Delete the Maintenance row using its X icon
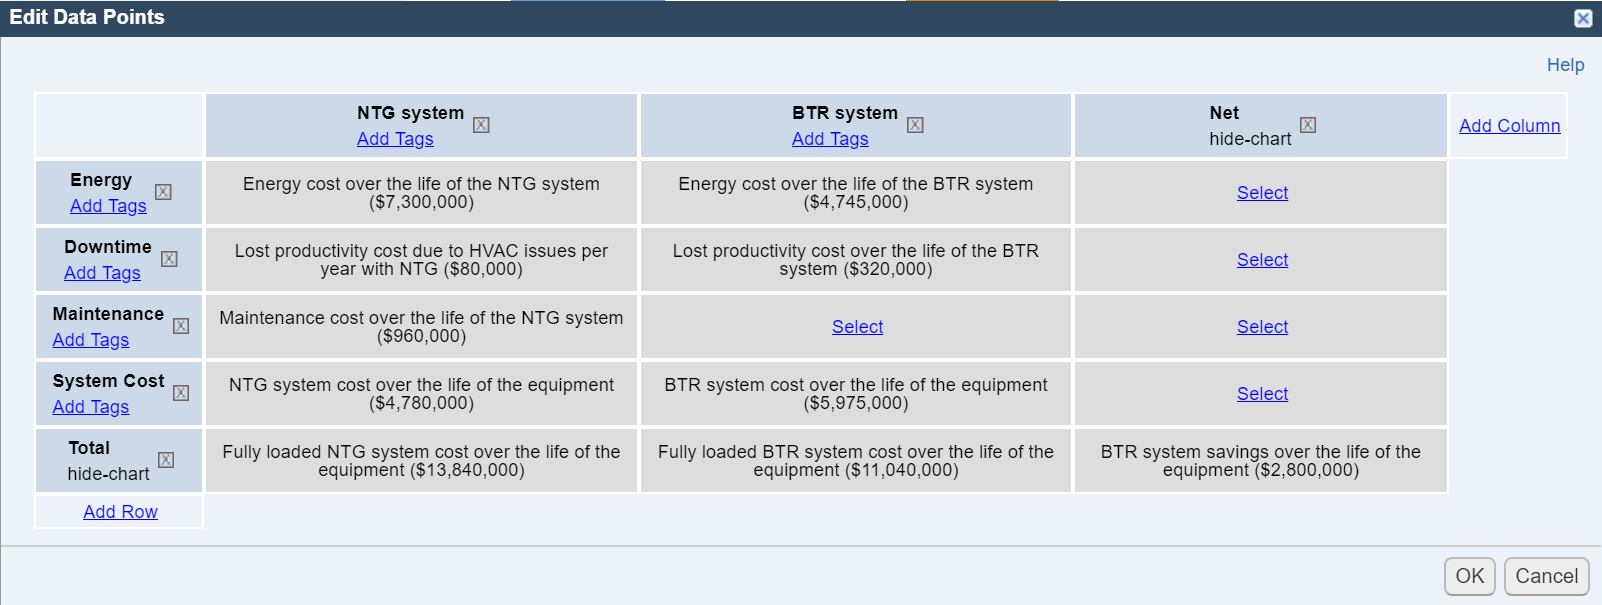The image size is (1602, 605). click(181, 326)
